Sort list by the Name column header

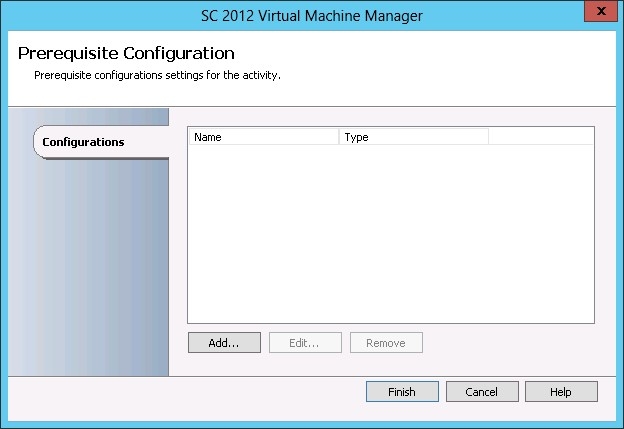(263, 137)
